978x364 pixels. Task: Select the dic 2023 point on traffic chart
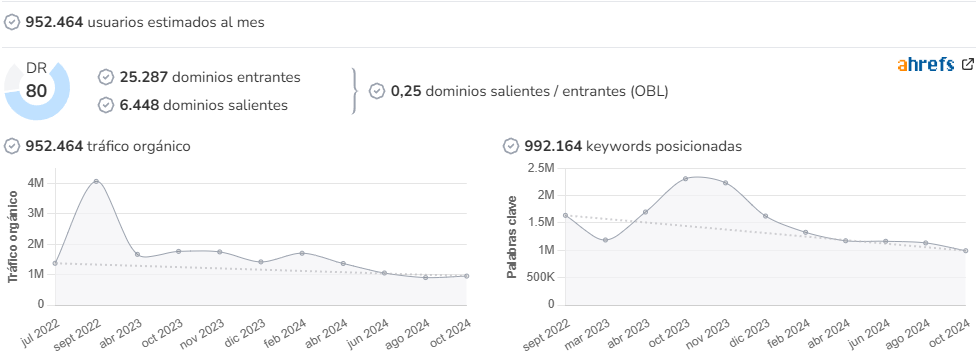click(261, 262)
